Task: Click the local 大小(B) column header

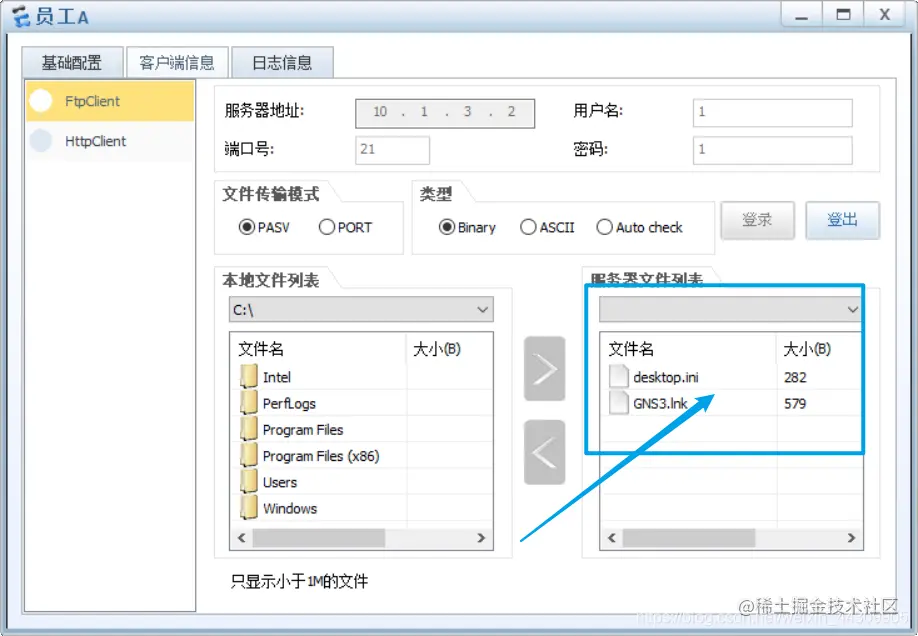Action: point(449,349)
